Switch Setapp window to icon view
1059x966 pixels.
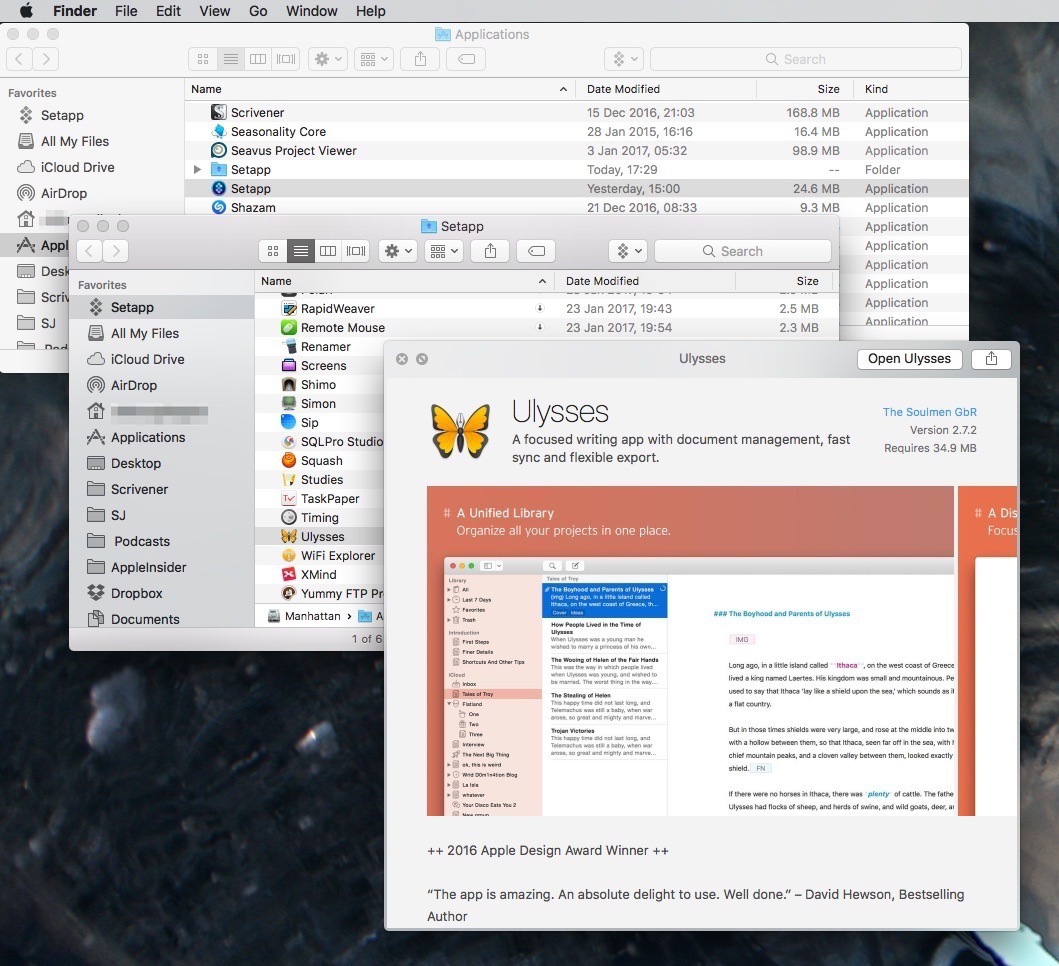coord(273,251)
